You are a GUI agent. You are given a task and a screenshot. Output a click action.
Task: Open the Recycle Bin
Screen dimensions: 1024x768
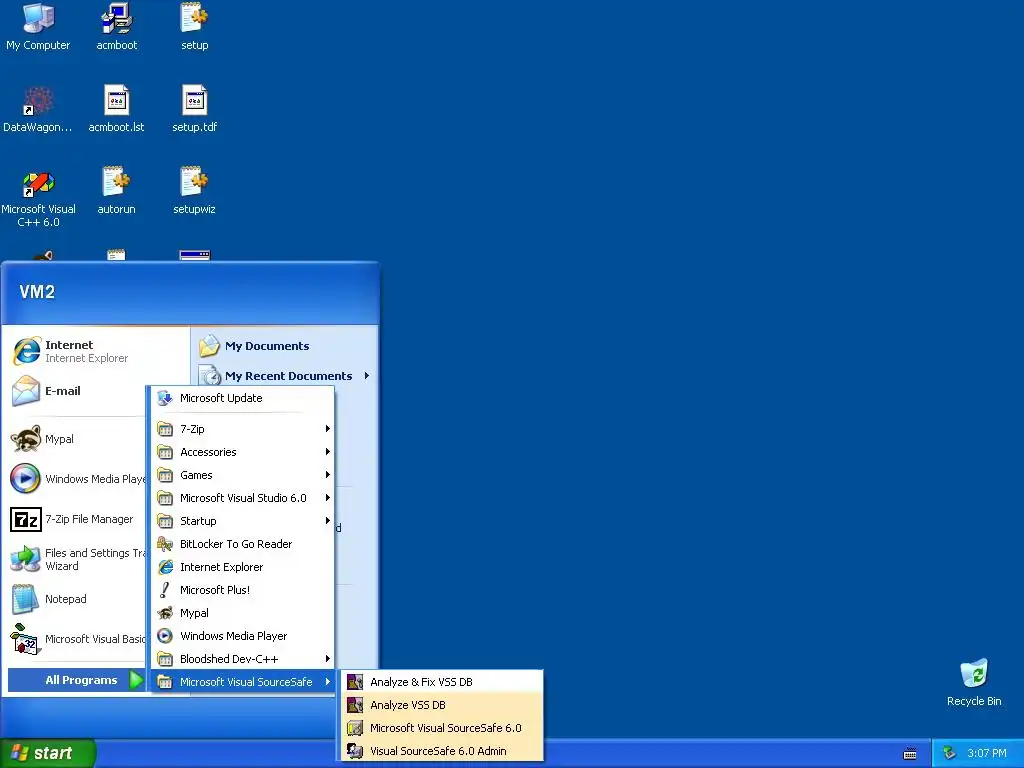pos(974,682)
